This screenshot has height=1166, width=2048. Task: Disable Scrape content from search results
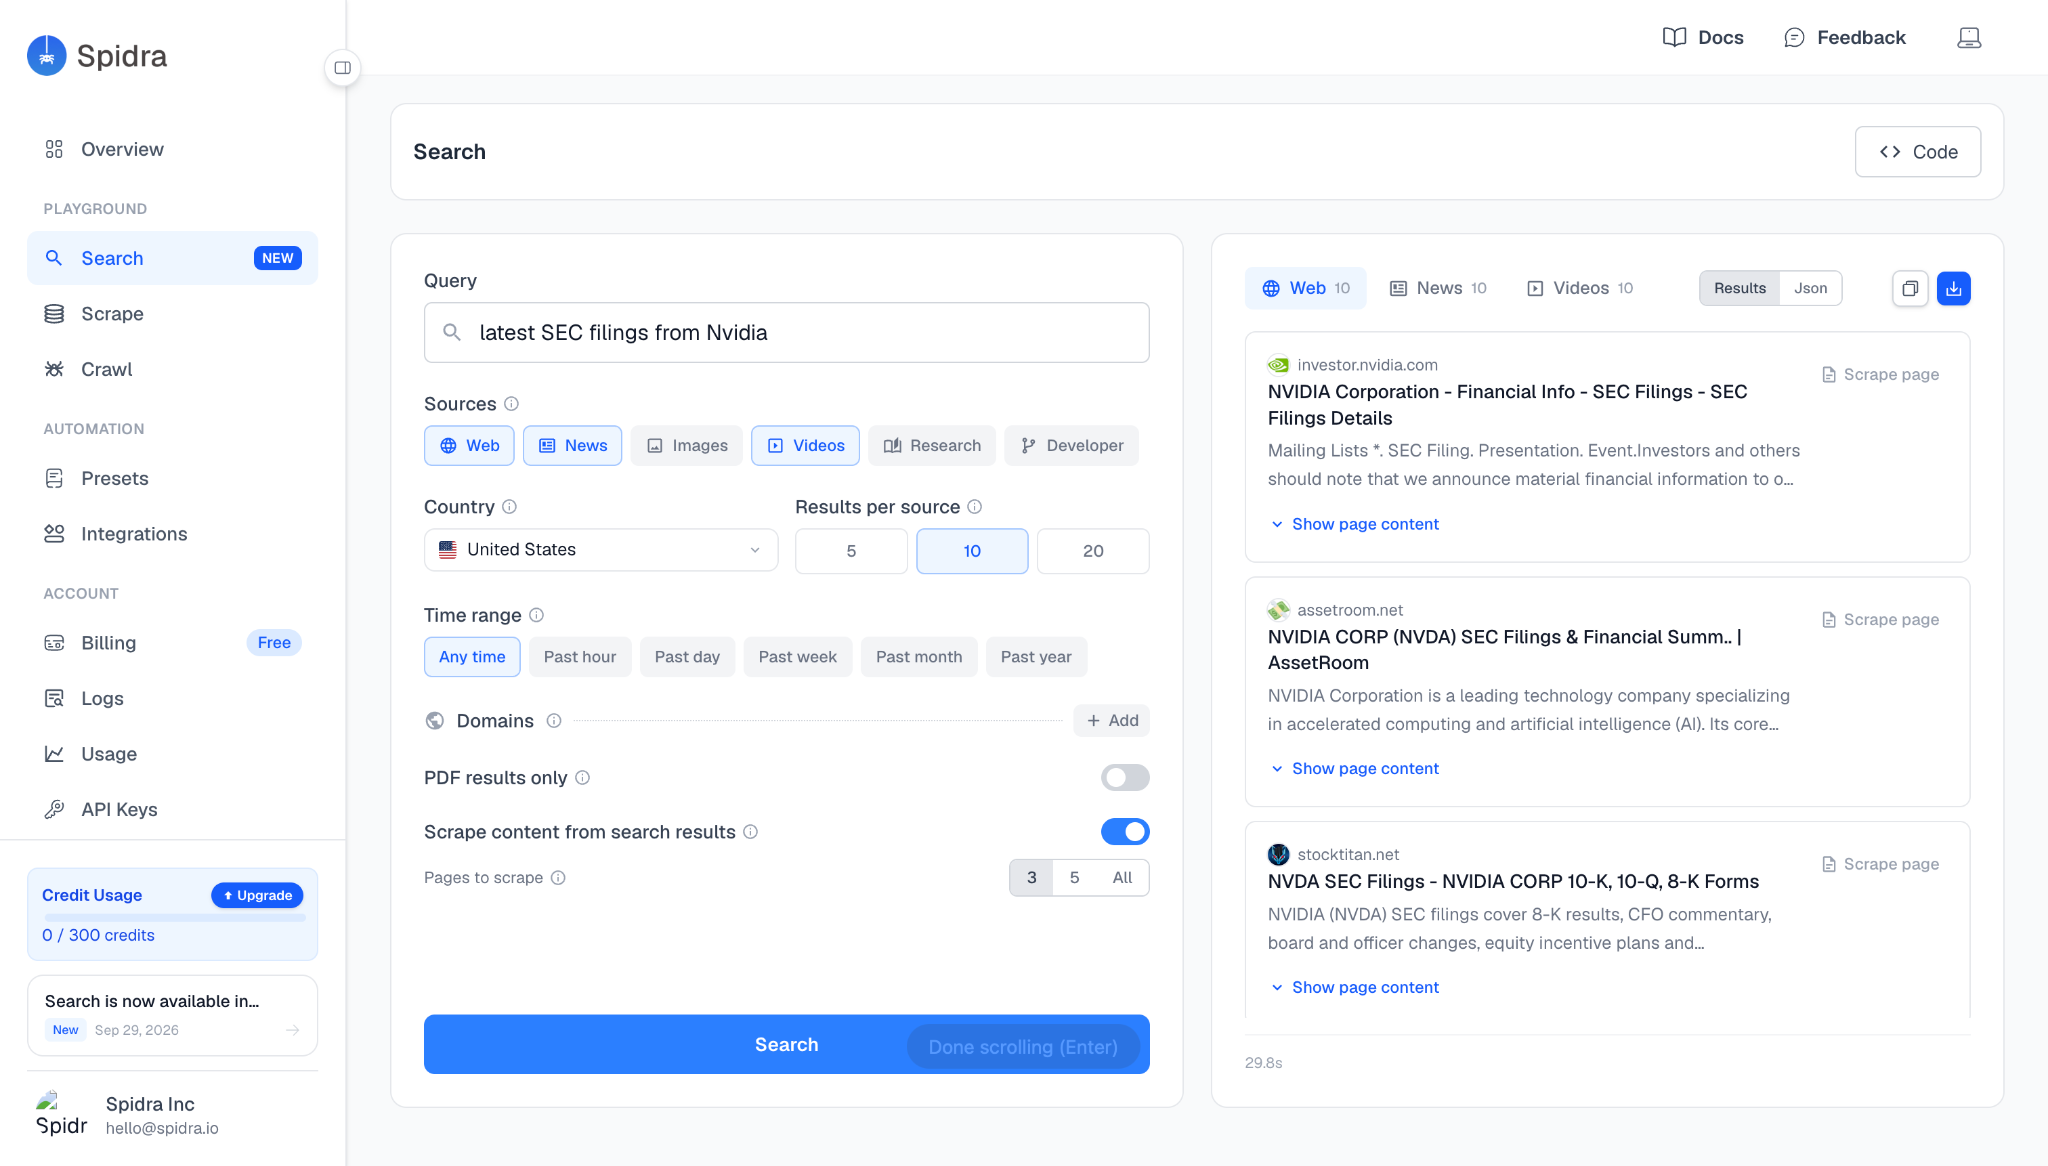pos(1125,832)
